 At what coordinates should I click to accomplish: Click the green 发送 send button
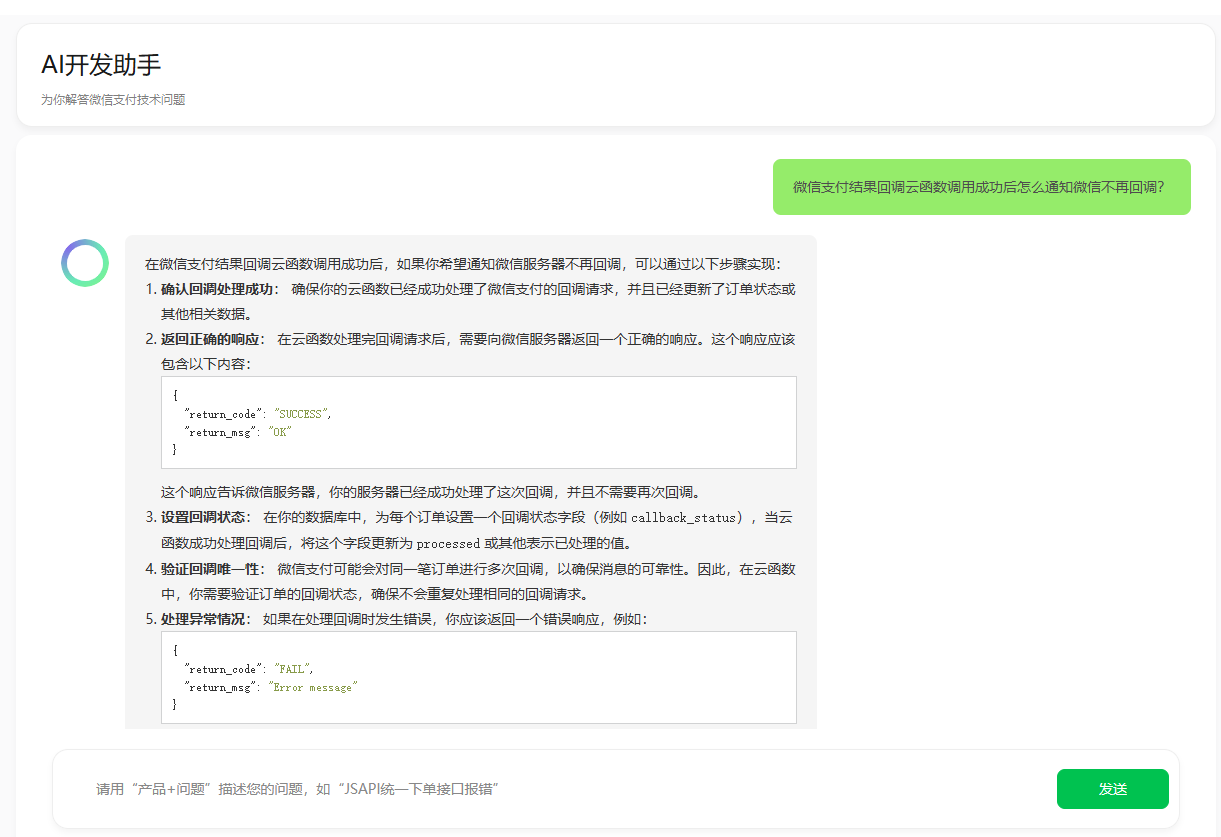pos(1112,789)
